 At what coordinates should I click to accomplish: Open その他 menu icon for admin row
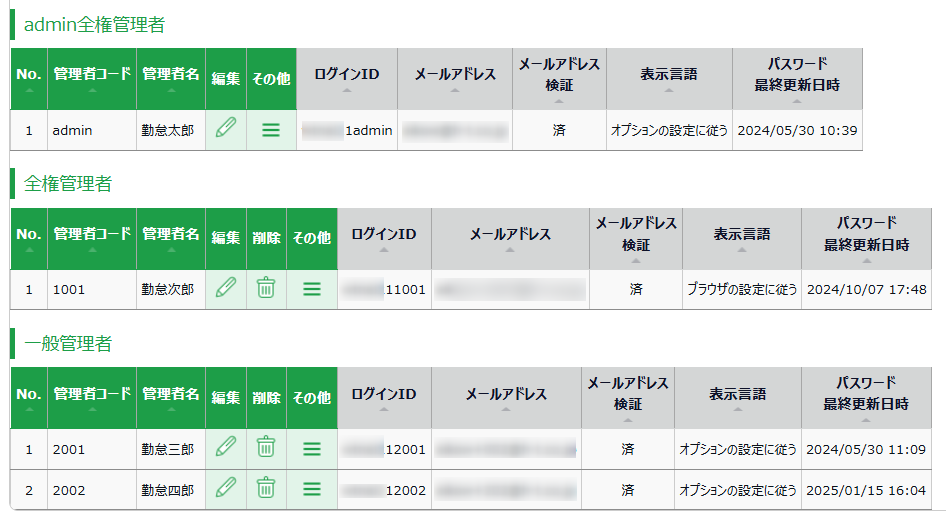tap(271, 130)
